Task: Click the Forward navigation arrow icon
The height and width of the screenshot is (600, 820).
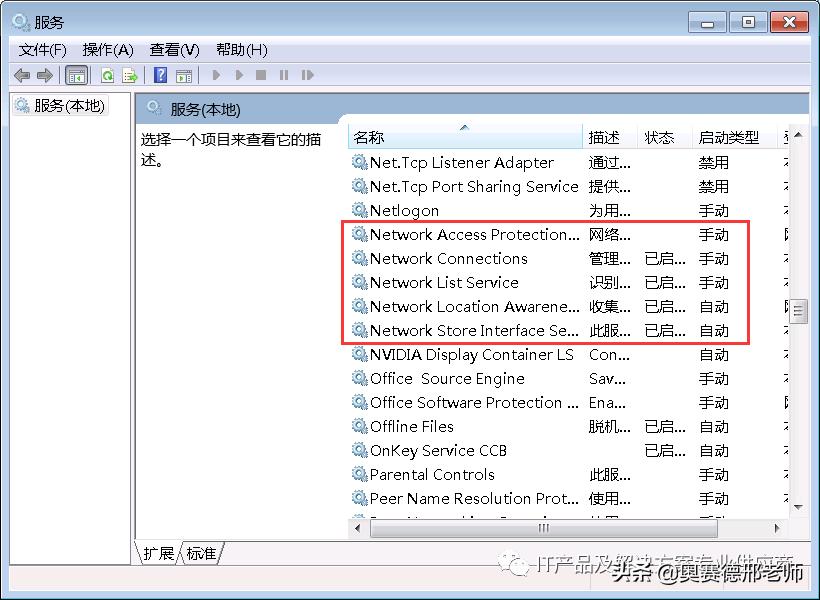Action: click(45, 75)
